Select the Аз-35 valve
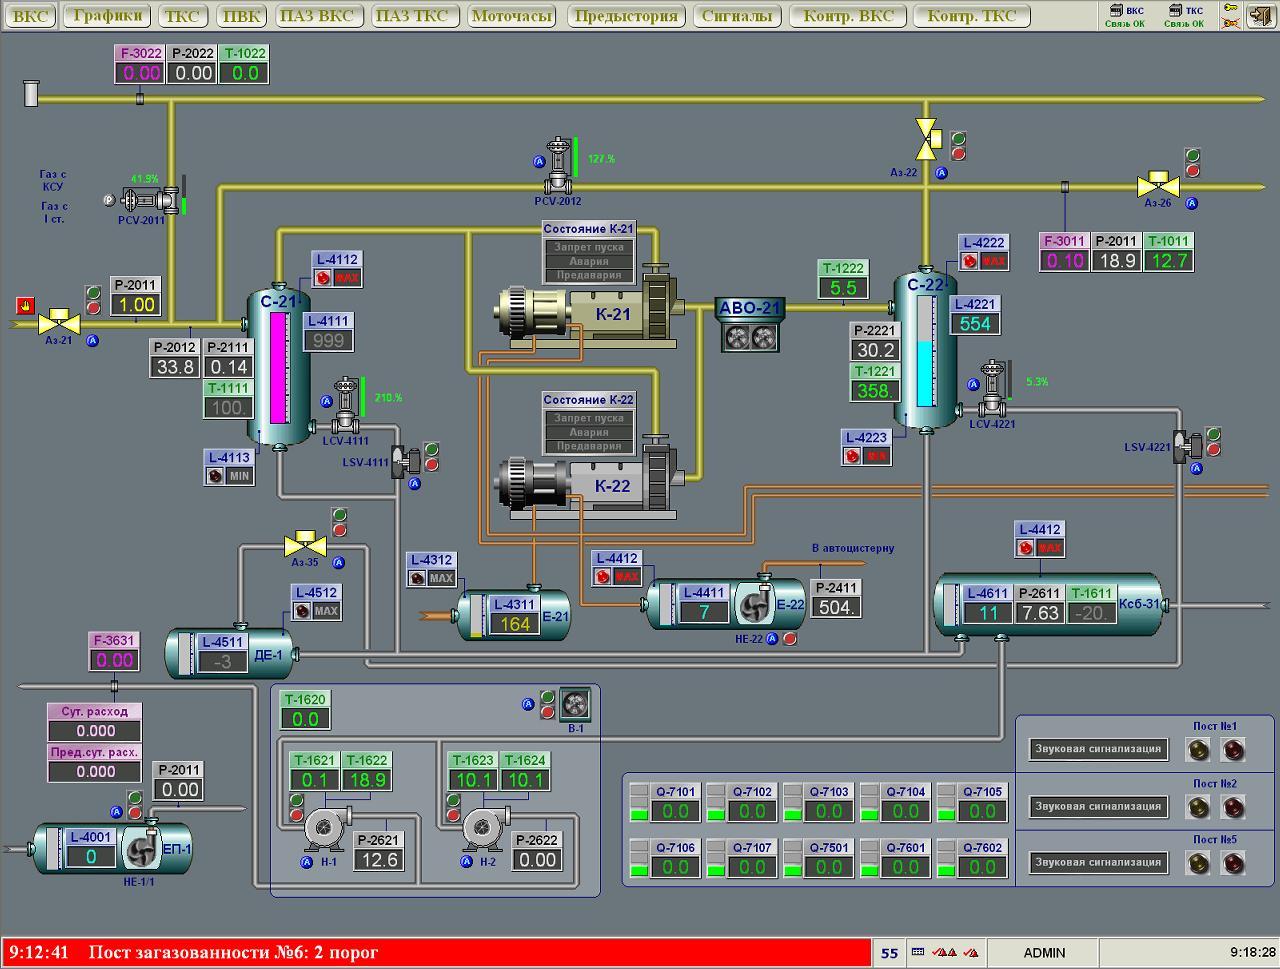The image size is (1280, 969). (304, 546)
